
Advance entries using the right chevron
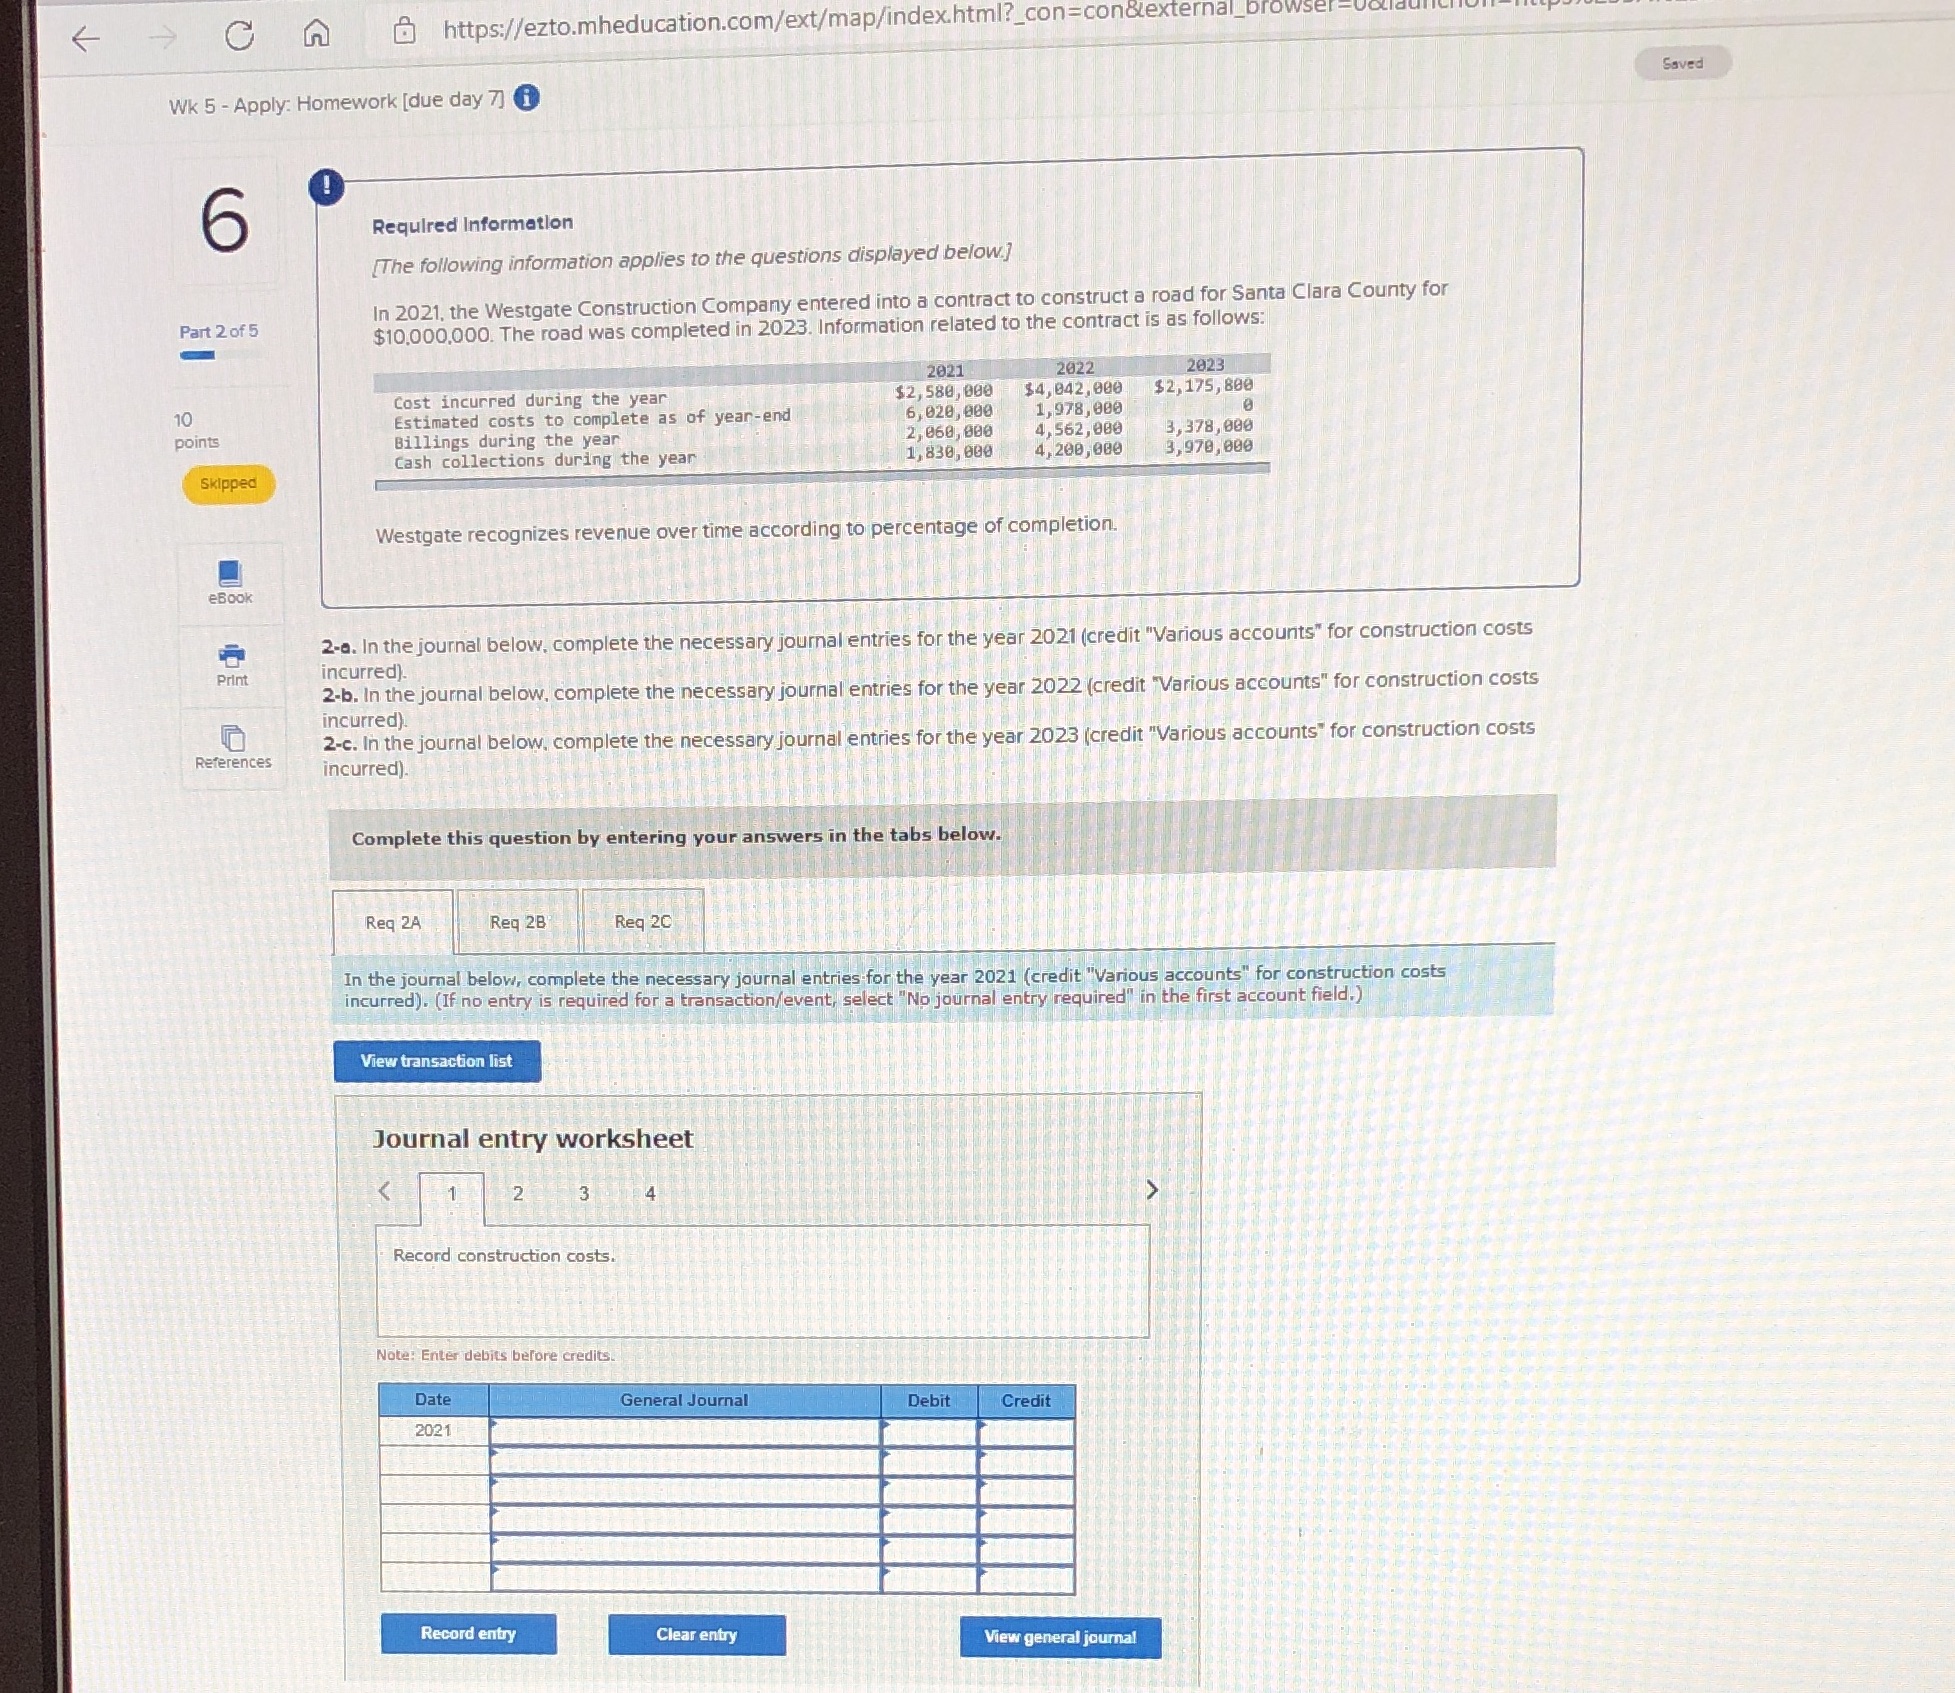click(1153, 1189)
